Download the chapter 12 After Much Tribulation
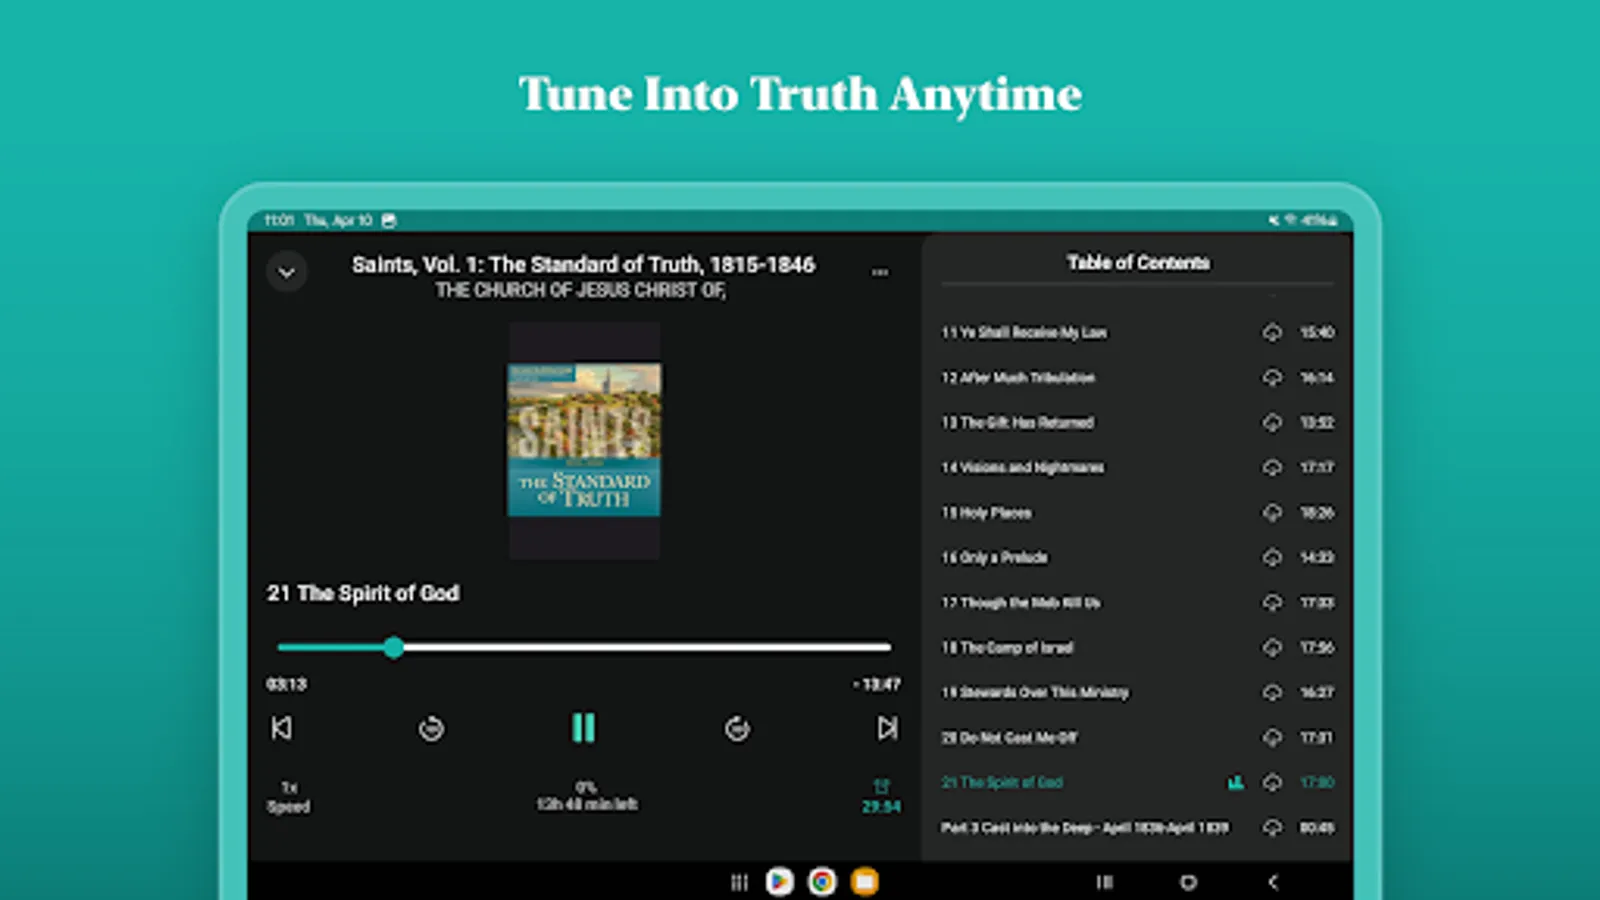The image size is (1600, 900). [1272, 378]
